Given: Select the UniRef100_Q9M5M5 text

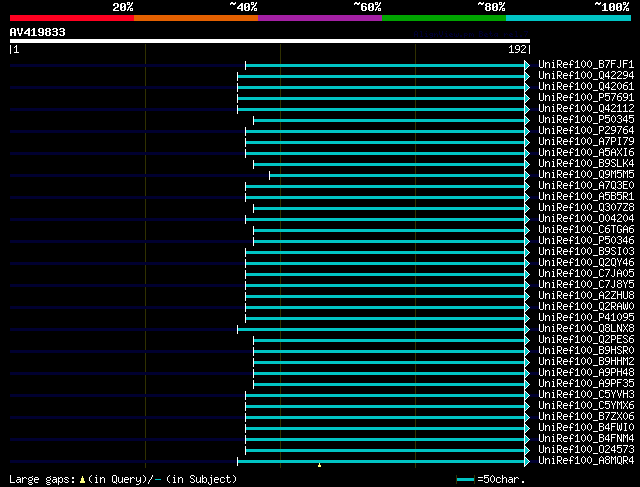Looking at the screenshot, I should [586, 175].
